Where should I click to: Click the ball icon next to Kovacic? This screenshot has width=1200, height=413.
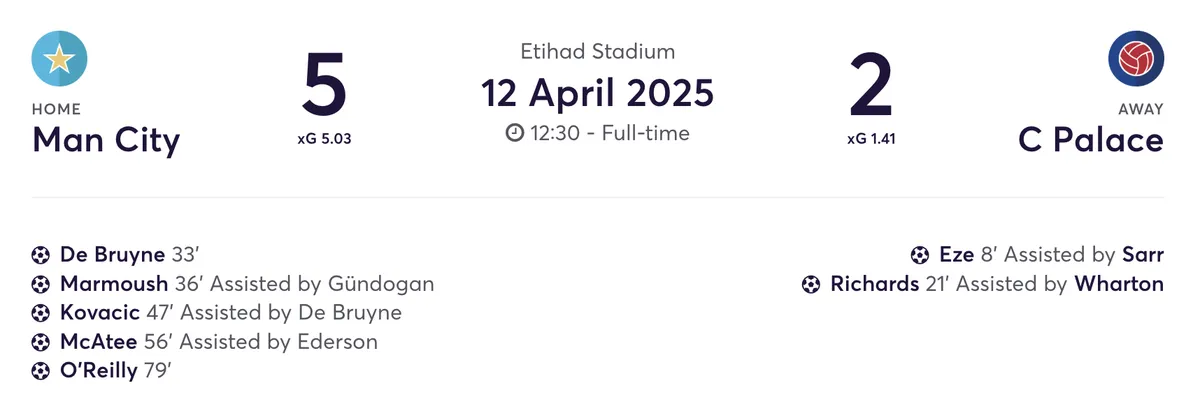pyautogui.click(x=41, y=313)
